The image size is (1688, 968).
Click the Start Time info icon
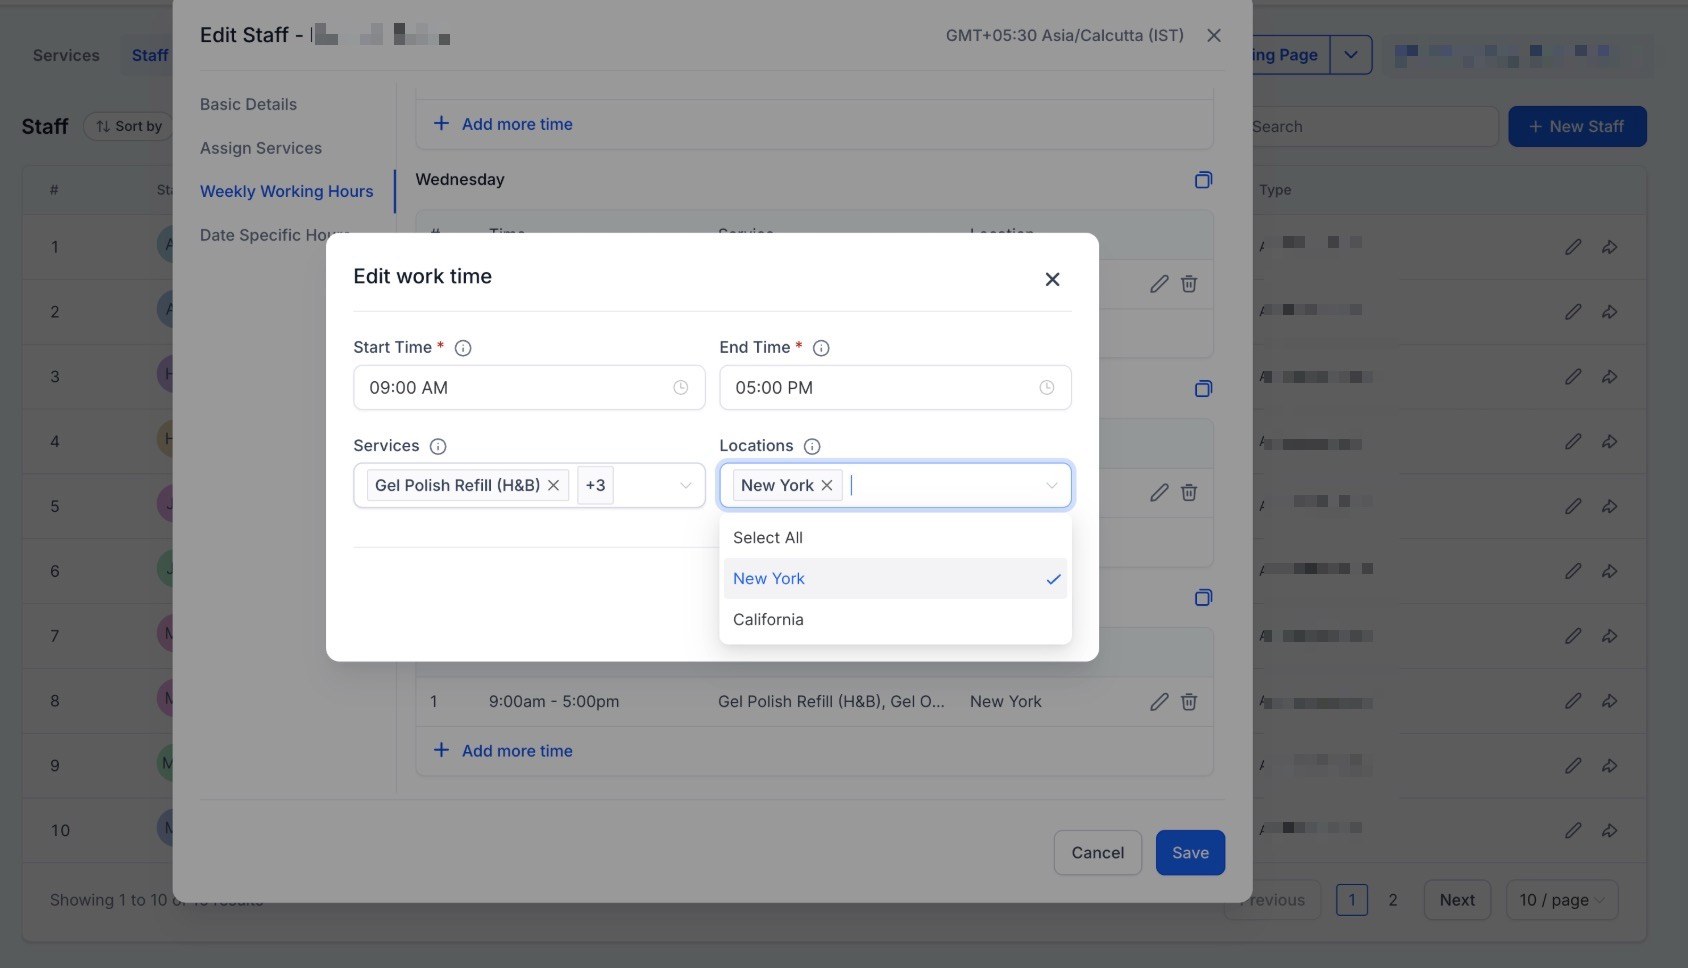[x=463, y=348]
